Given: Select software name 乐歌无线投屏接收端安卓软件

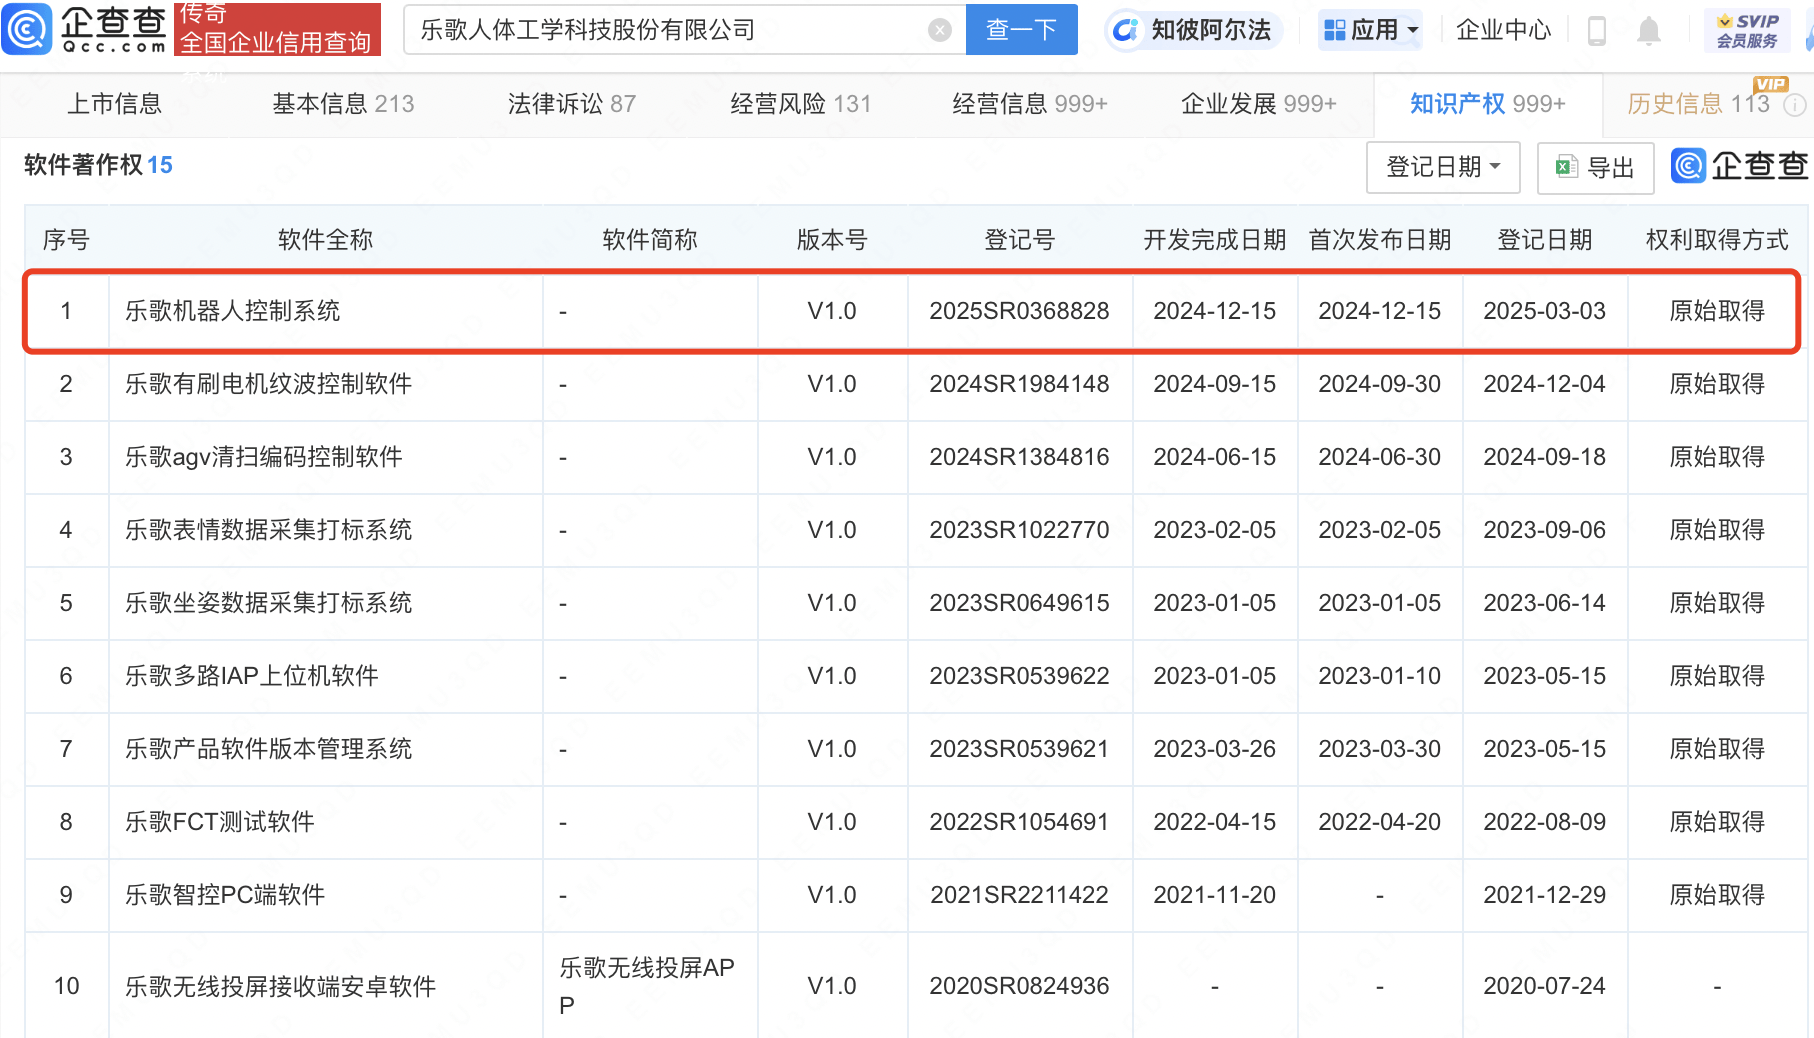Looking at the screenshot, I should tap(280, 987).
